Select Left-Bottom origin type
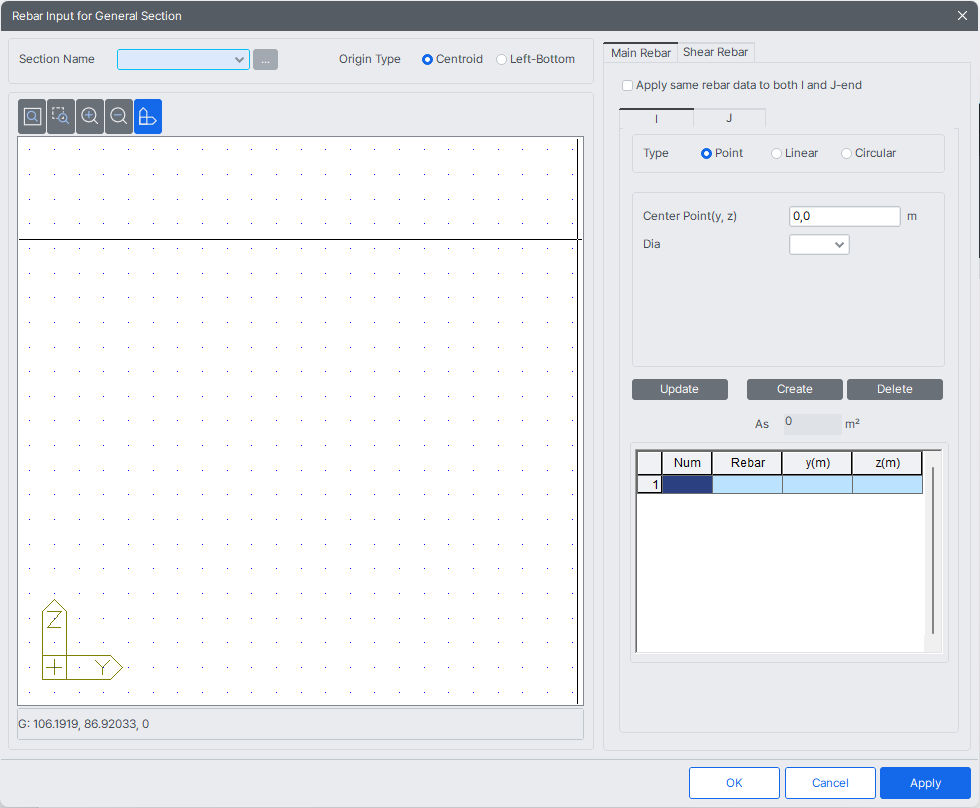980x808 pixels. (536, 59)
